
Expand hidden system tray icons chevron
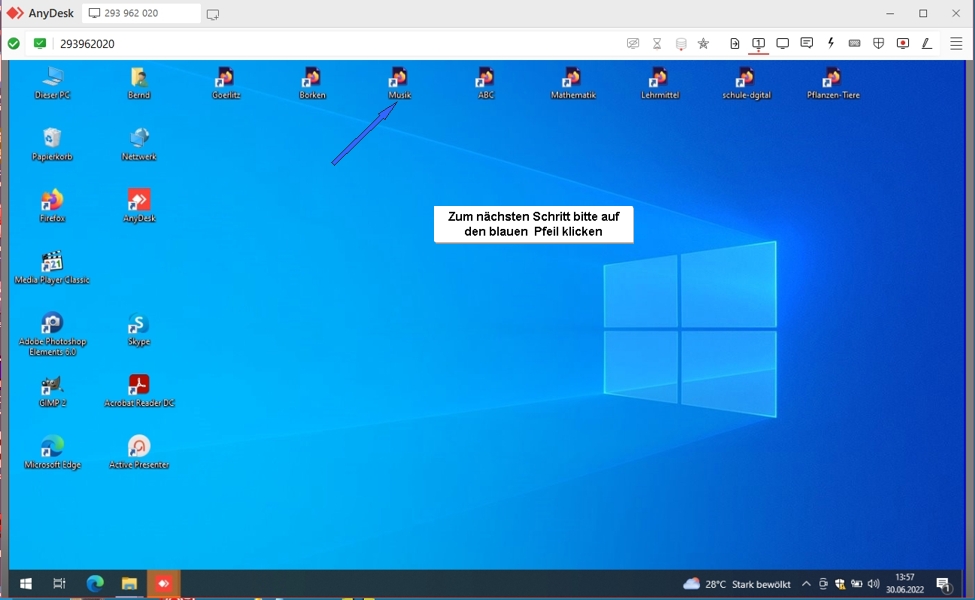tap(806, 584)
